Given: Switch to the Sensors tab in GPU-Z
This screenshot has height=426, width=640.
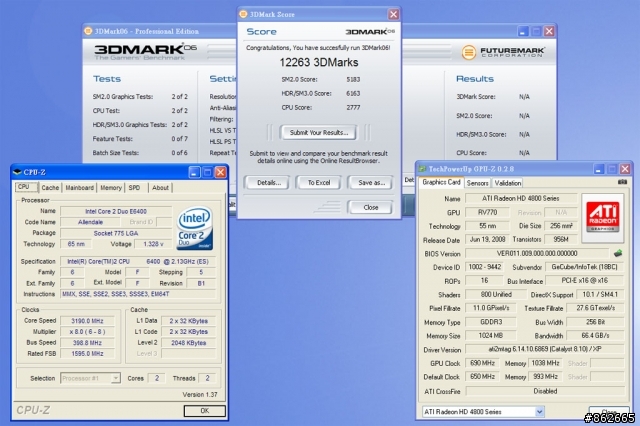Looking at the screenshot, I should tap(477, 183).
